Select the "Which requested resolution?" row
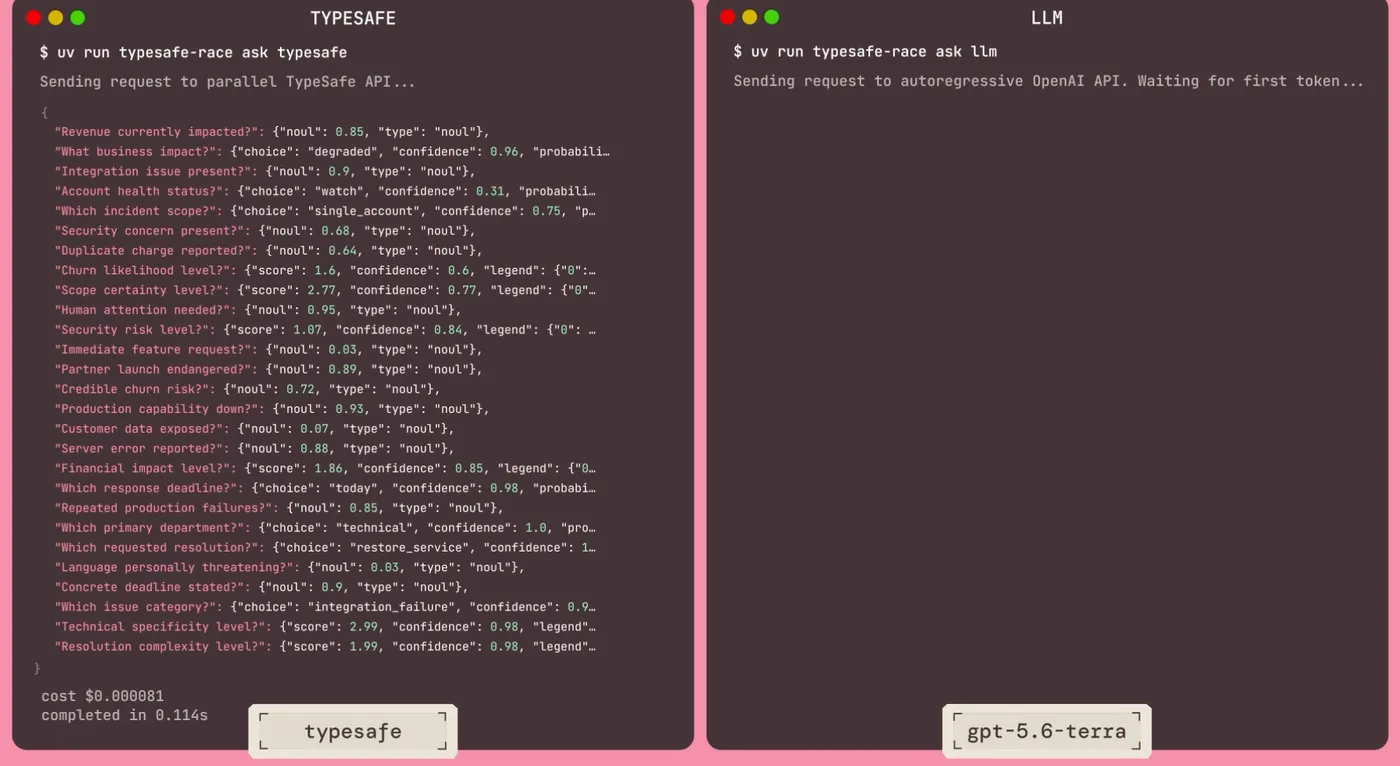The height and width of the screenshot is (766, 1400). (325, 548)
